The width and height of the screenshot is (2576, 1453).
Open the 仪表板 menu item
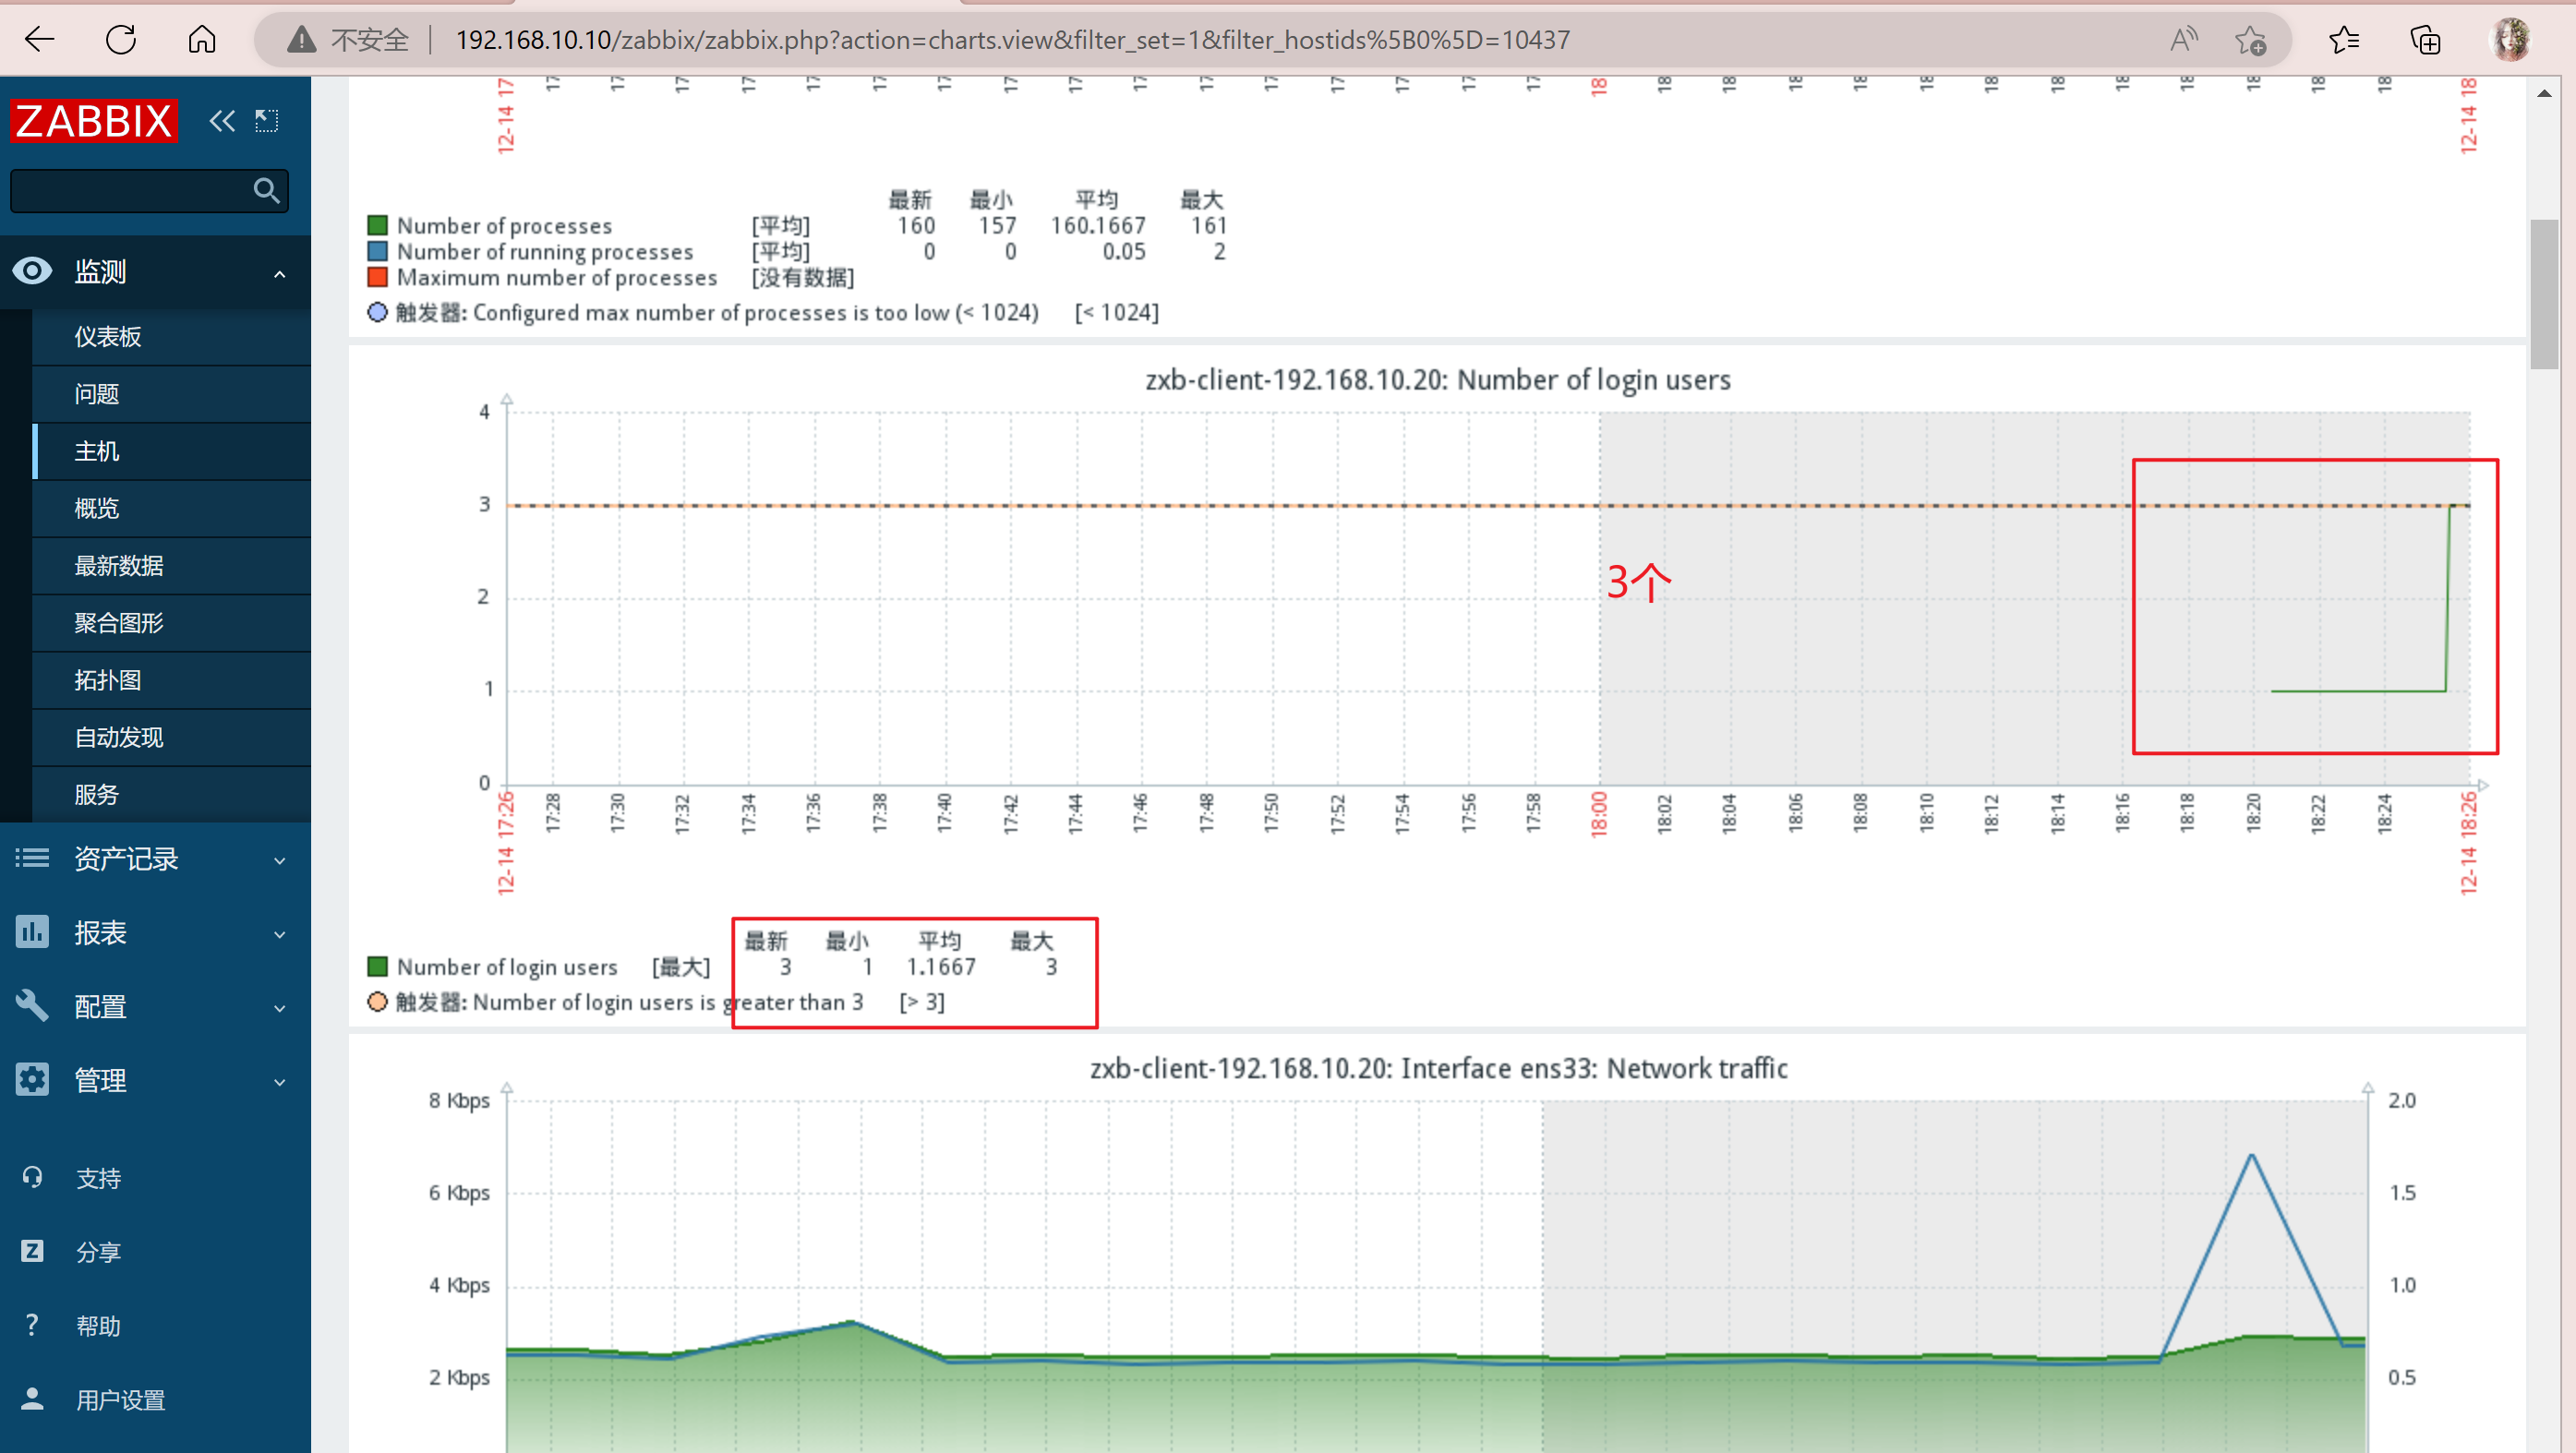click(x=172, y=337)
